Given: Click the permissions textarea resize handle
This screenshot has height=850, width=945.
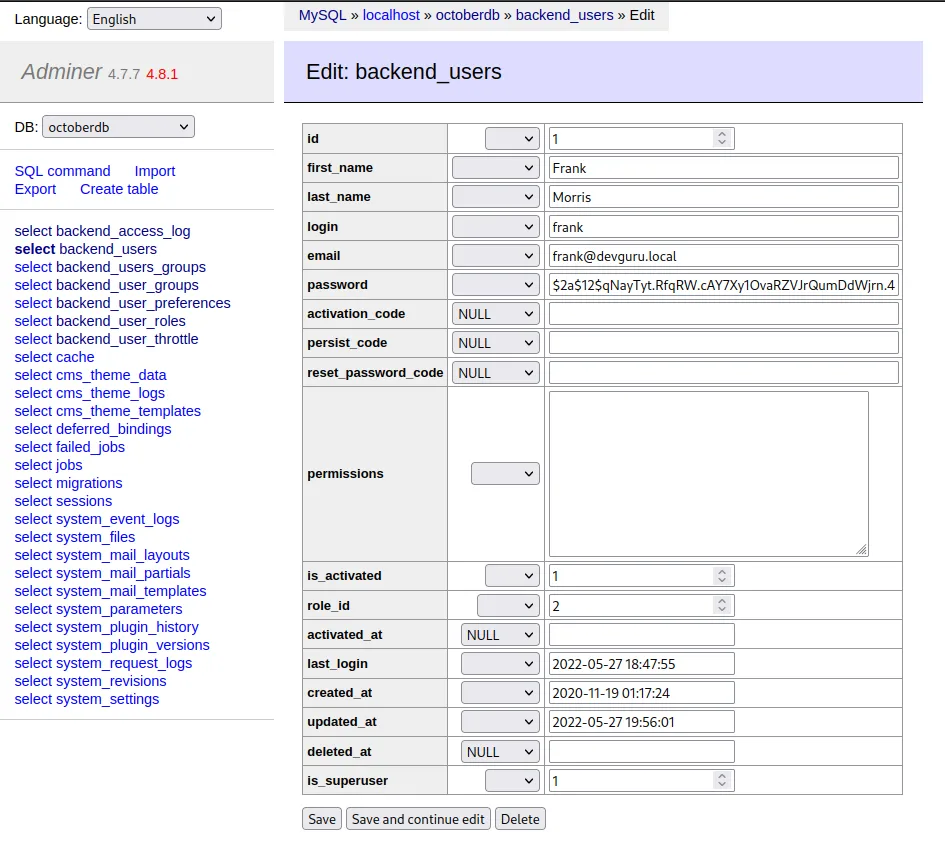Looking at the screenshot, I should [862, 549].
